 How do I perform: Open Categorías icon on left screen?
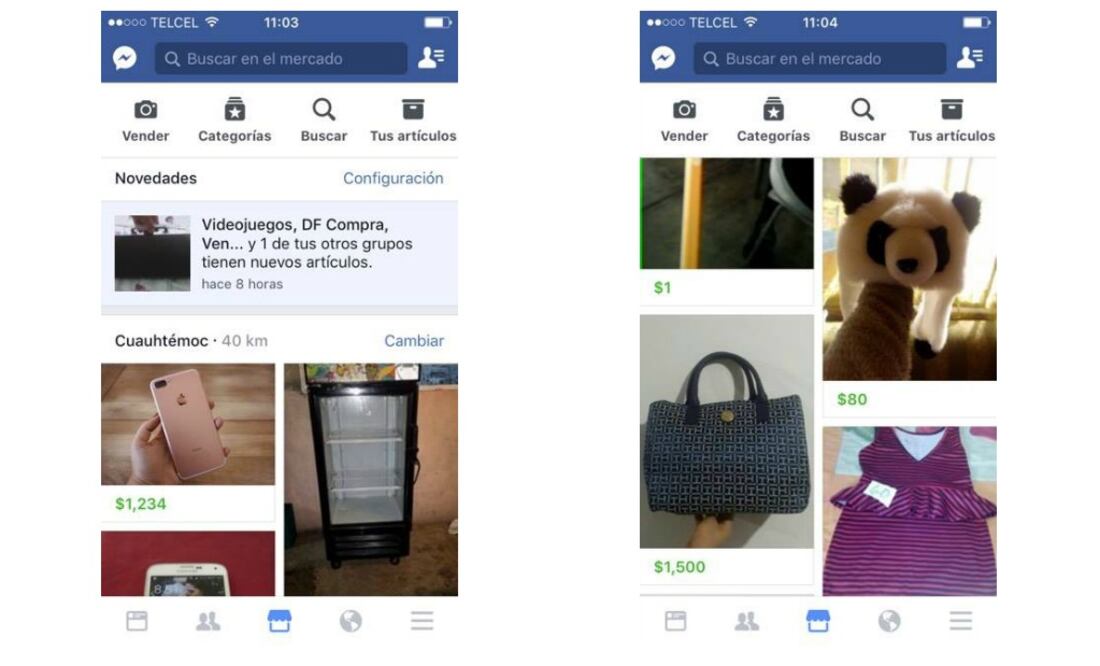pyautogui.click(x=234, y=109)
